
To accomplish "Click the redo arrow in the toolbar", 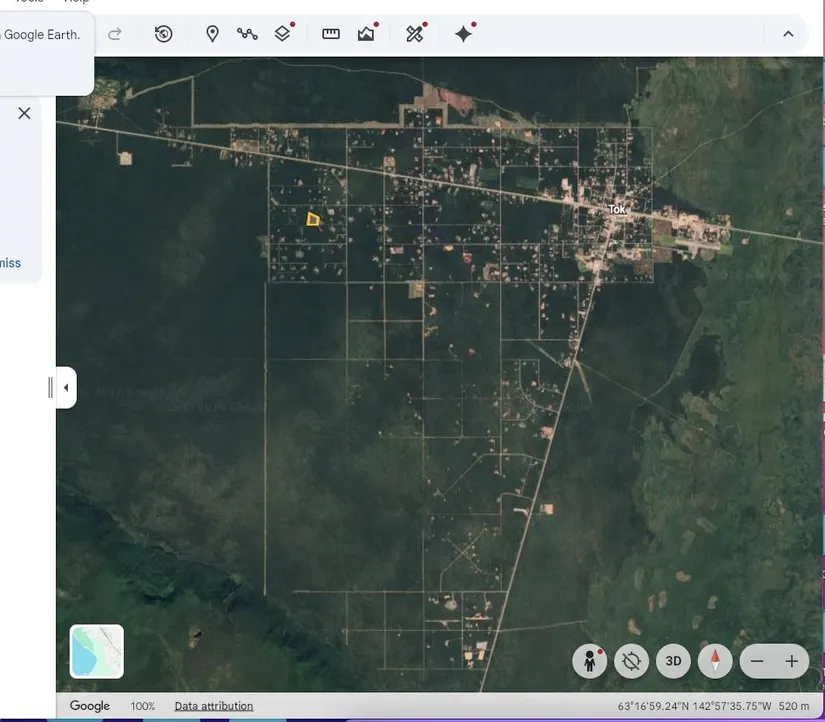I will [115, 34].
